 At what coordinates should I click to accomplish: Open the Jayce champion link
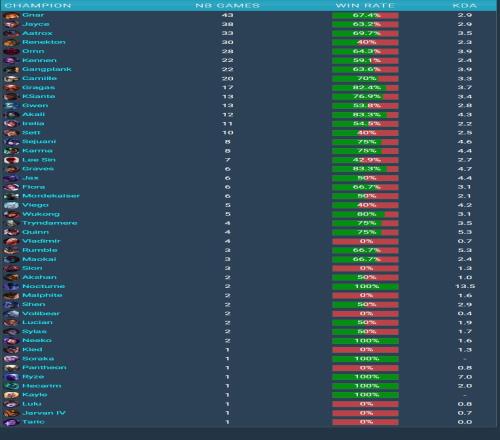[x=36, y=24]
